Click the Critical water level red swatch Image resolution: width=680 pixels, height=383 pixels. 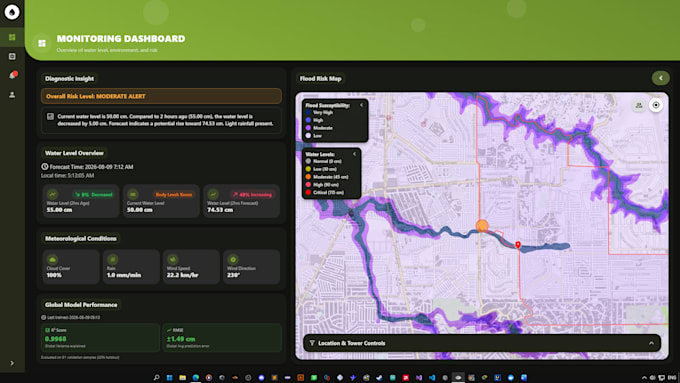[308, 192]
